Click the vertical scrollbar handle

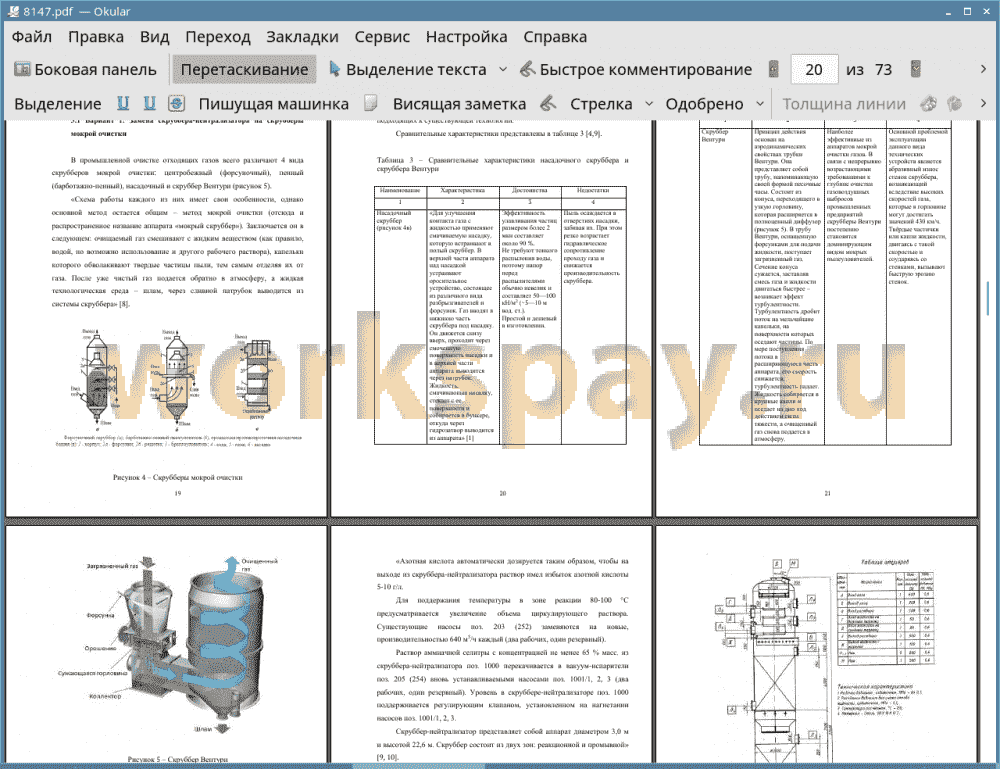(988, 298)
